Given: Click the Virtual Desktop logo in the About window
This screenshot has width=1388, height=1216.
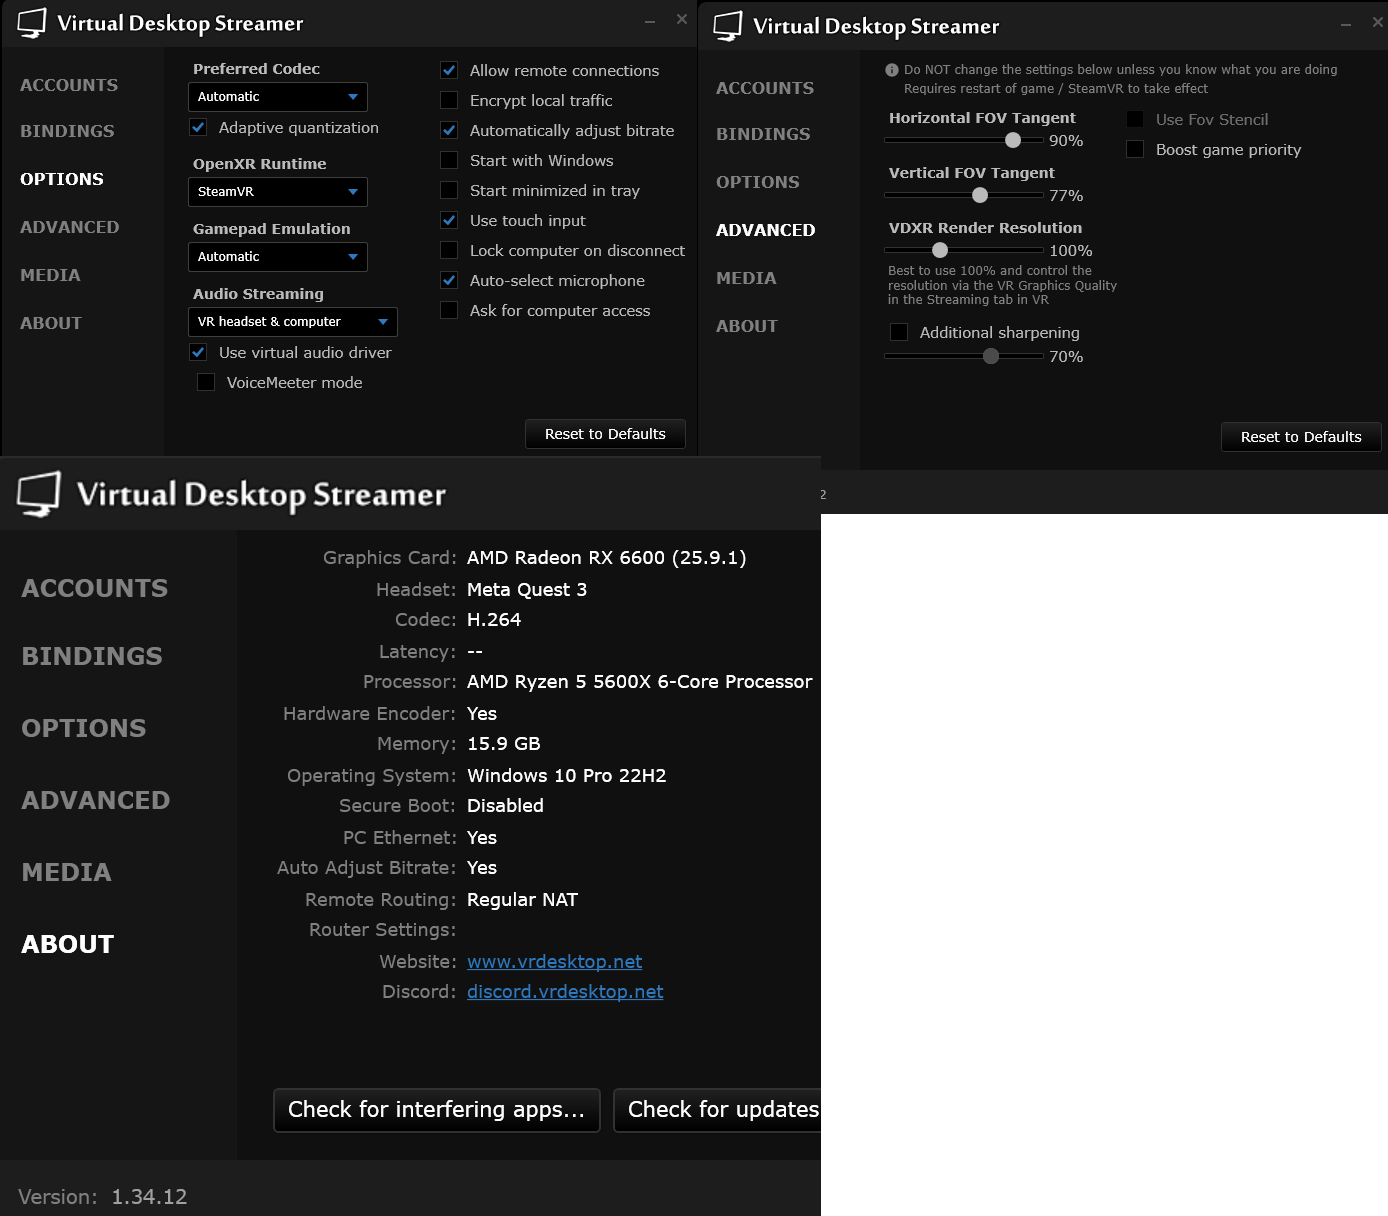Looking at the screenshot, I should [39, 494].
